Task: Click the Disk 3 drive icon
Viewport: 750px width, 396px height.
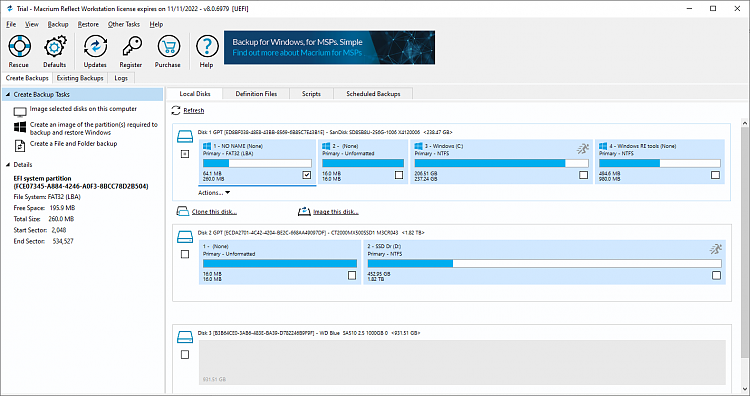Action: tap(185, 337)
